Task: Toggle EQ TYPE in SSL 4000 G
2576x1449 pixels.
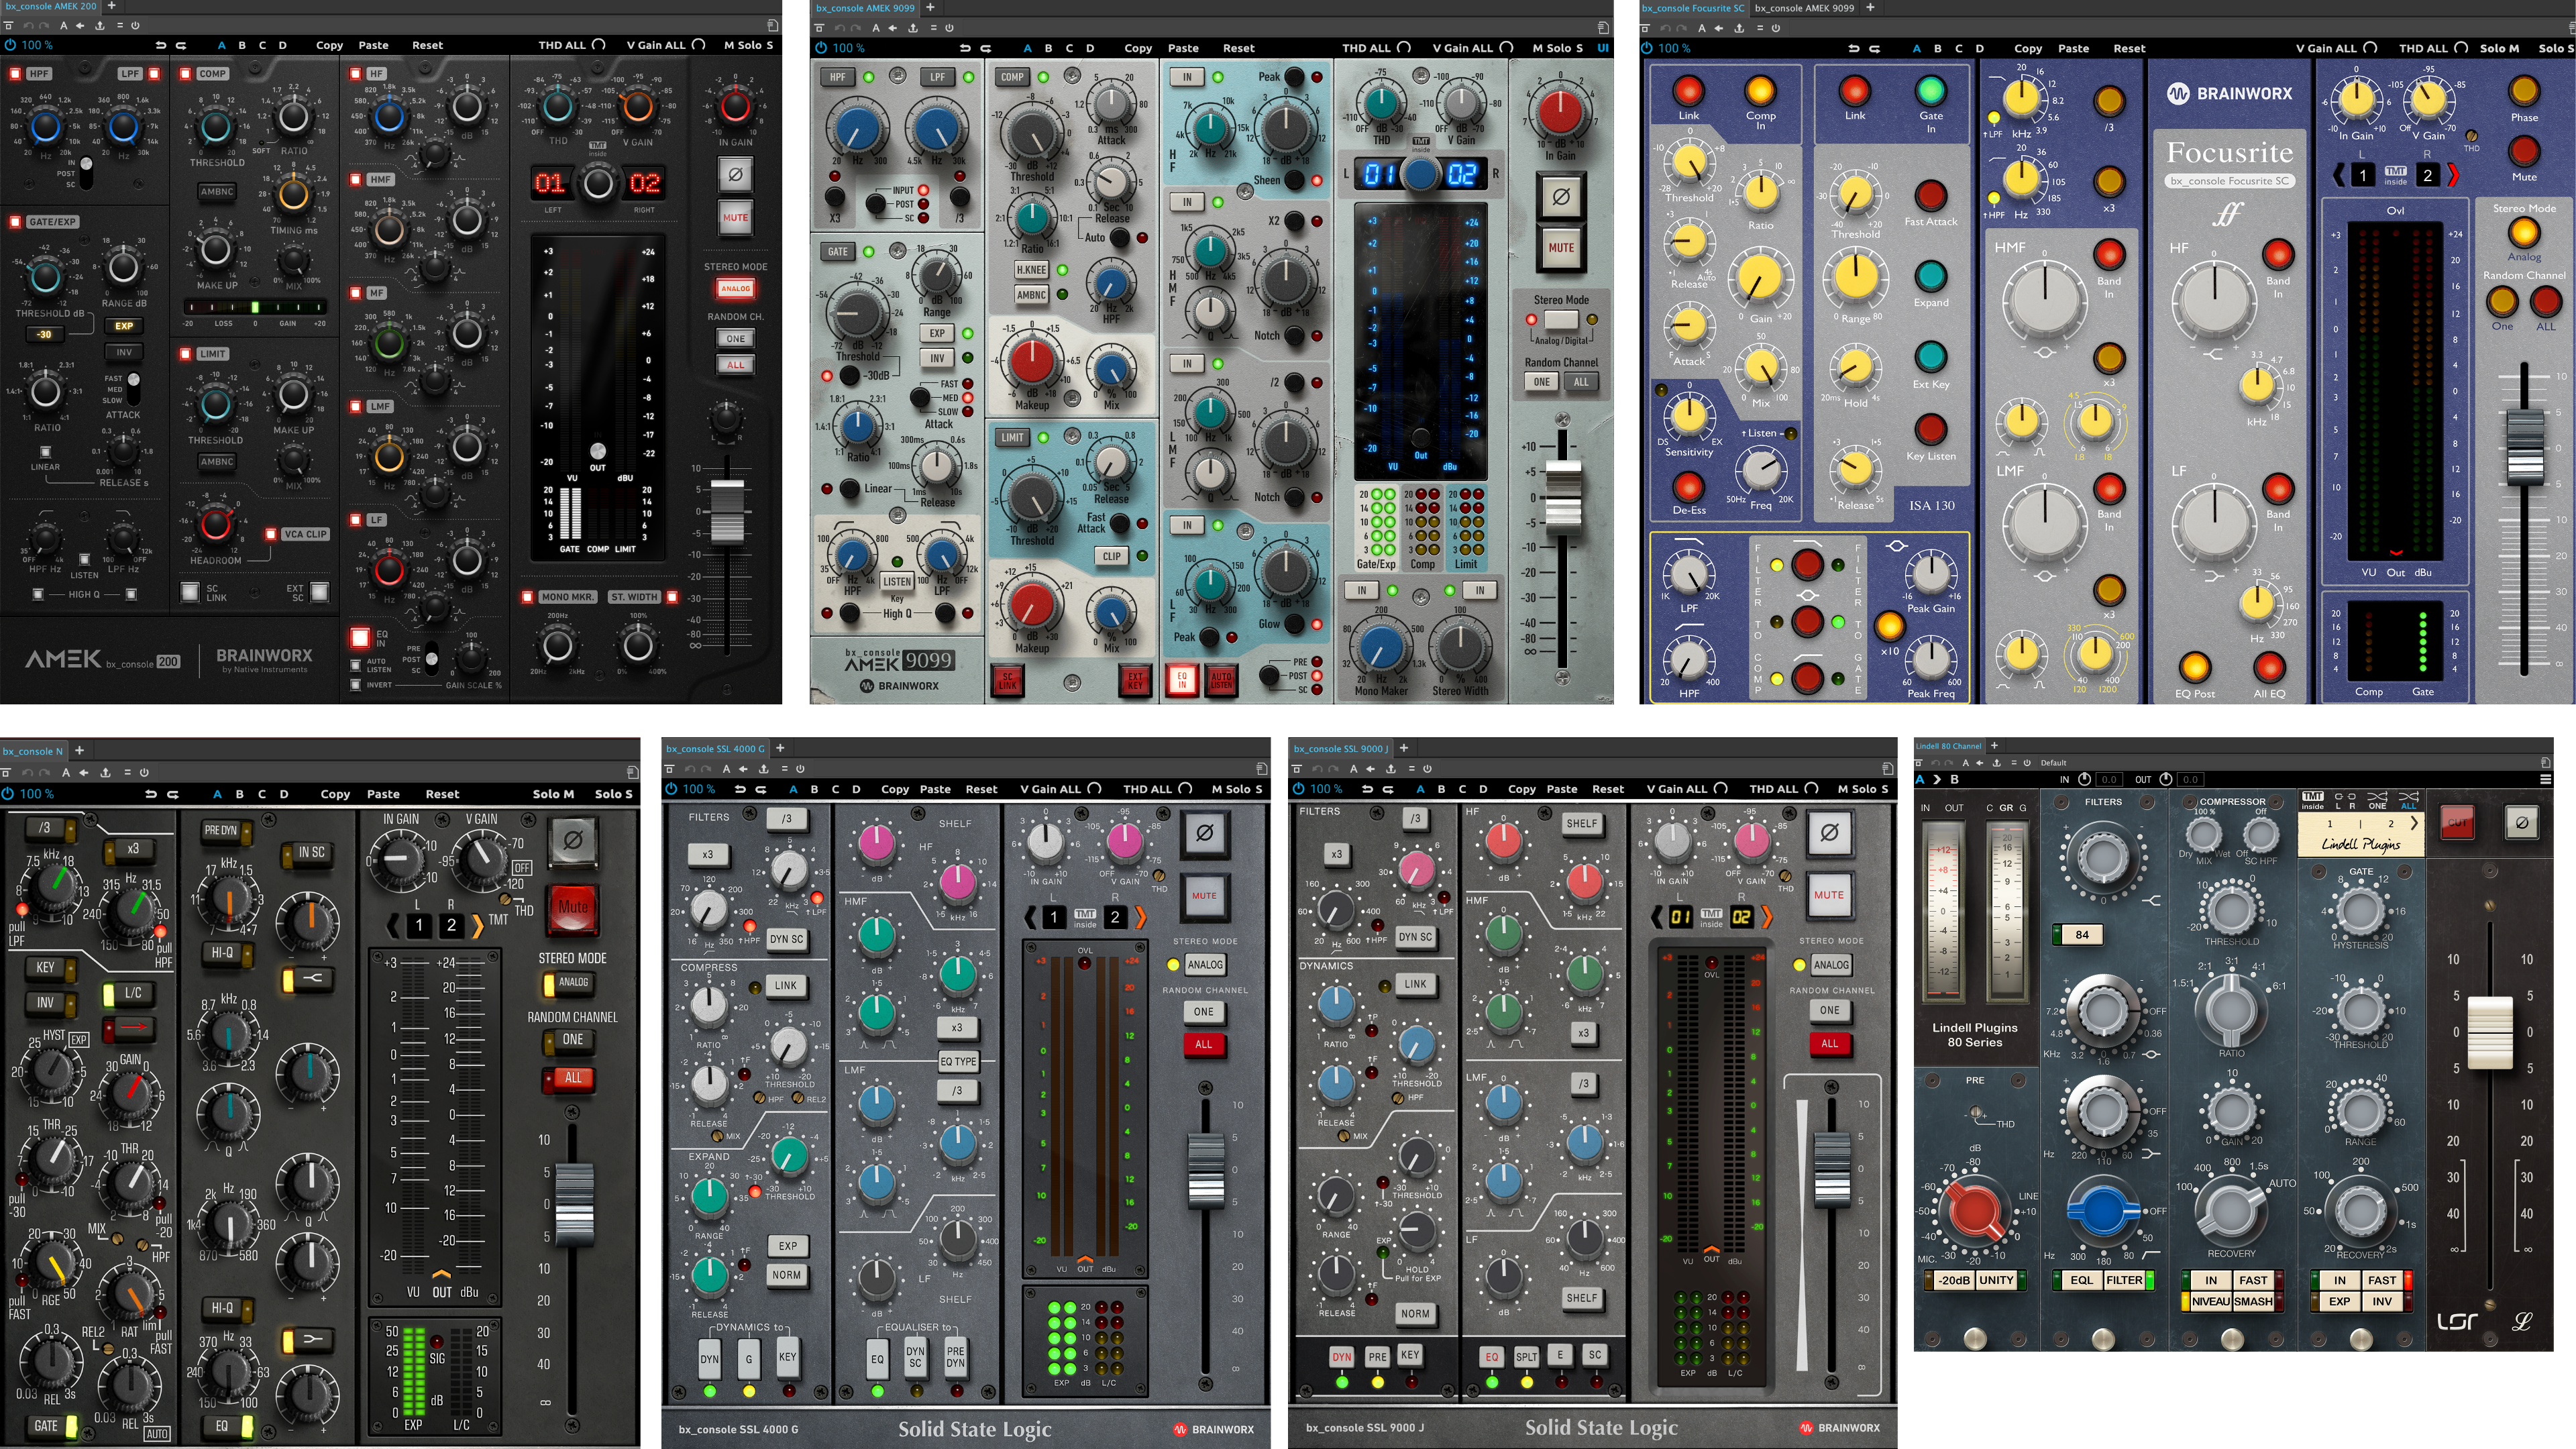Action: 958,1061
